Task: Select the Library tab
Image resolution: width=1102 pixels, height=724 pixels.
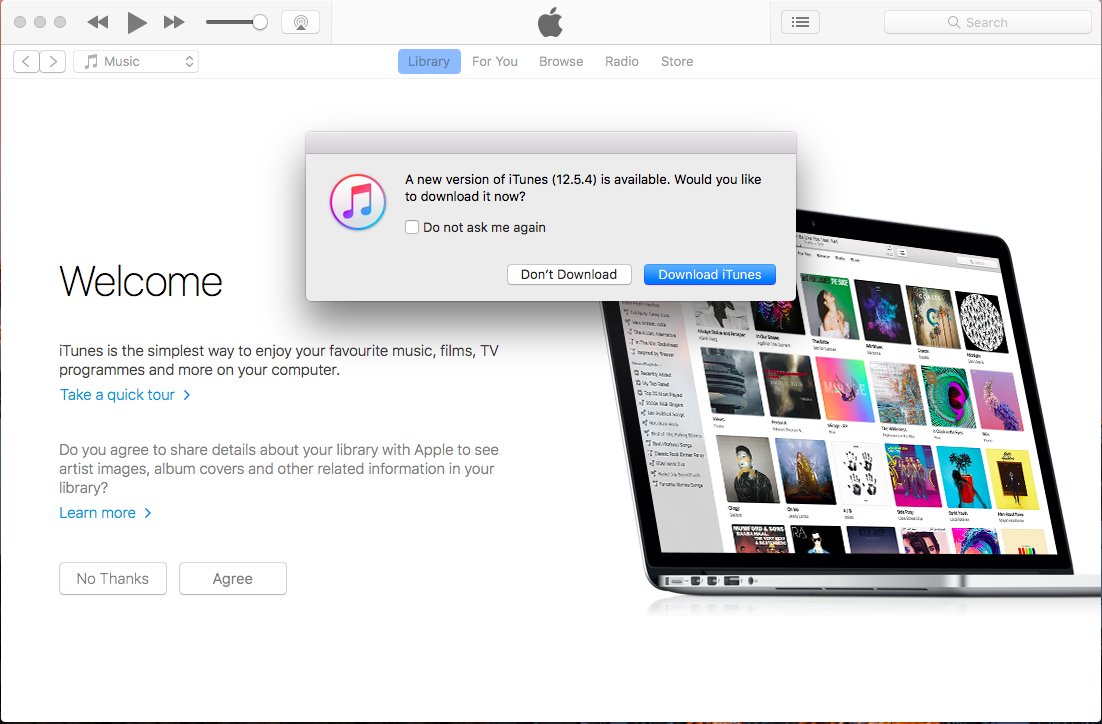Action: [429, 62]
